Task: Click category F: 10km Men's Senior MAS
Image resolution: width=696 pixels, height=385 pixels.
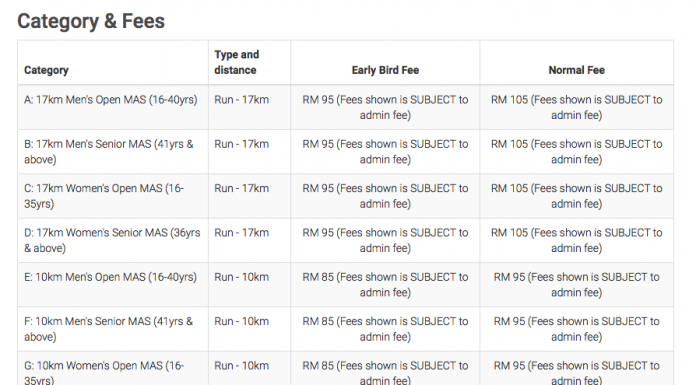Action: coord(108,329)
